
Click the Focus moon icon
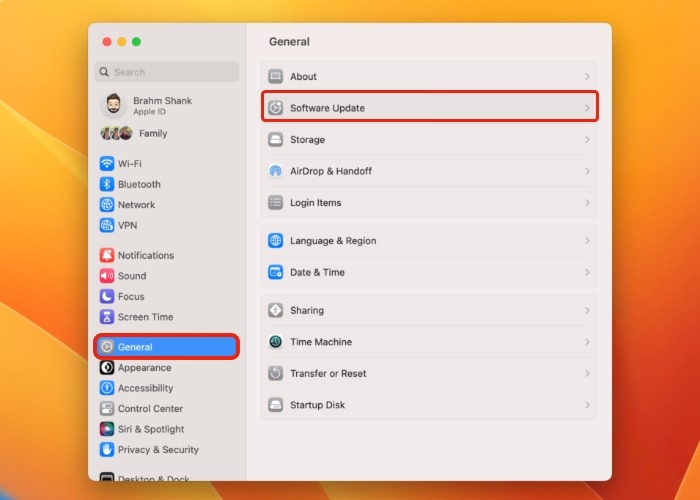107,296
